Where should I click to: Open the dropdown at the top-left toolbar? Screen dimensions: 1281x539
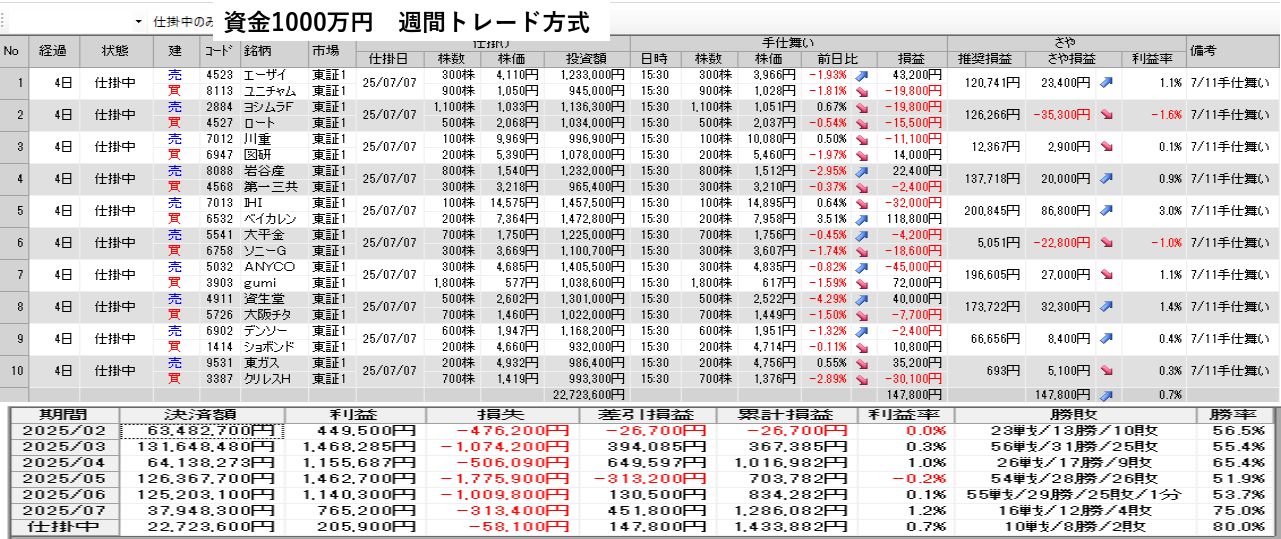click(138, 21)
